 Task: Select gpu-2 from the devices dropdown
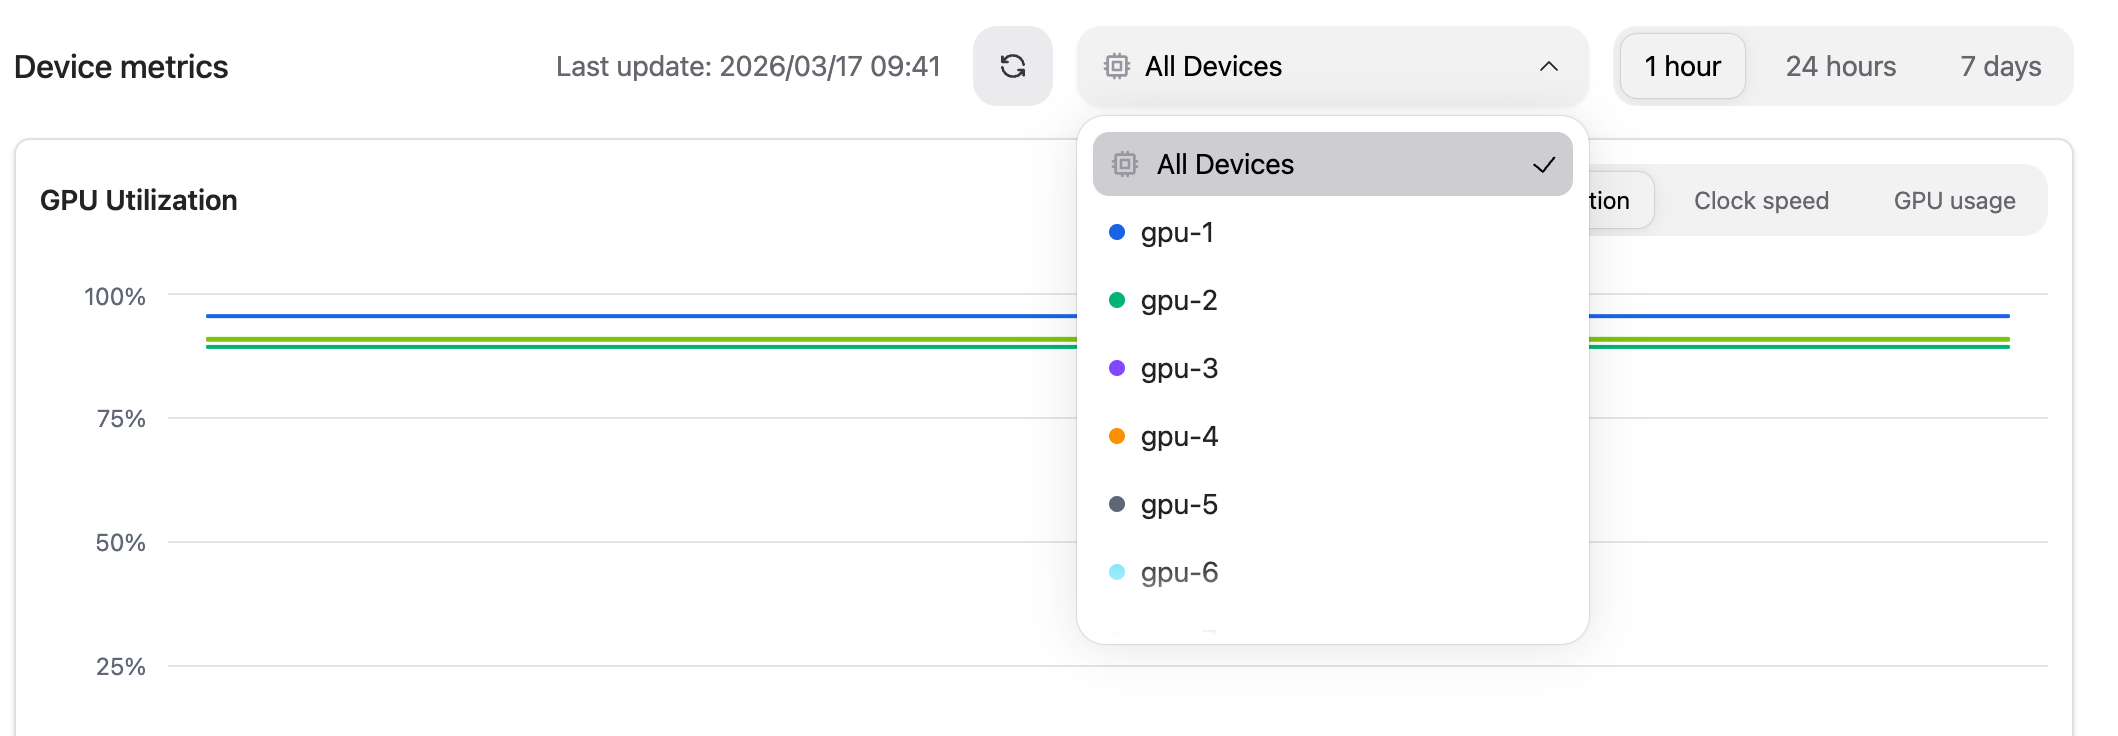pyautogui.click(x=1180, y=300)
